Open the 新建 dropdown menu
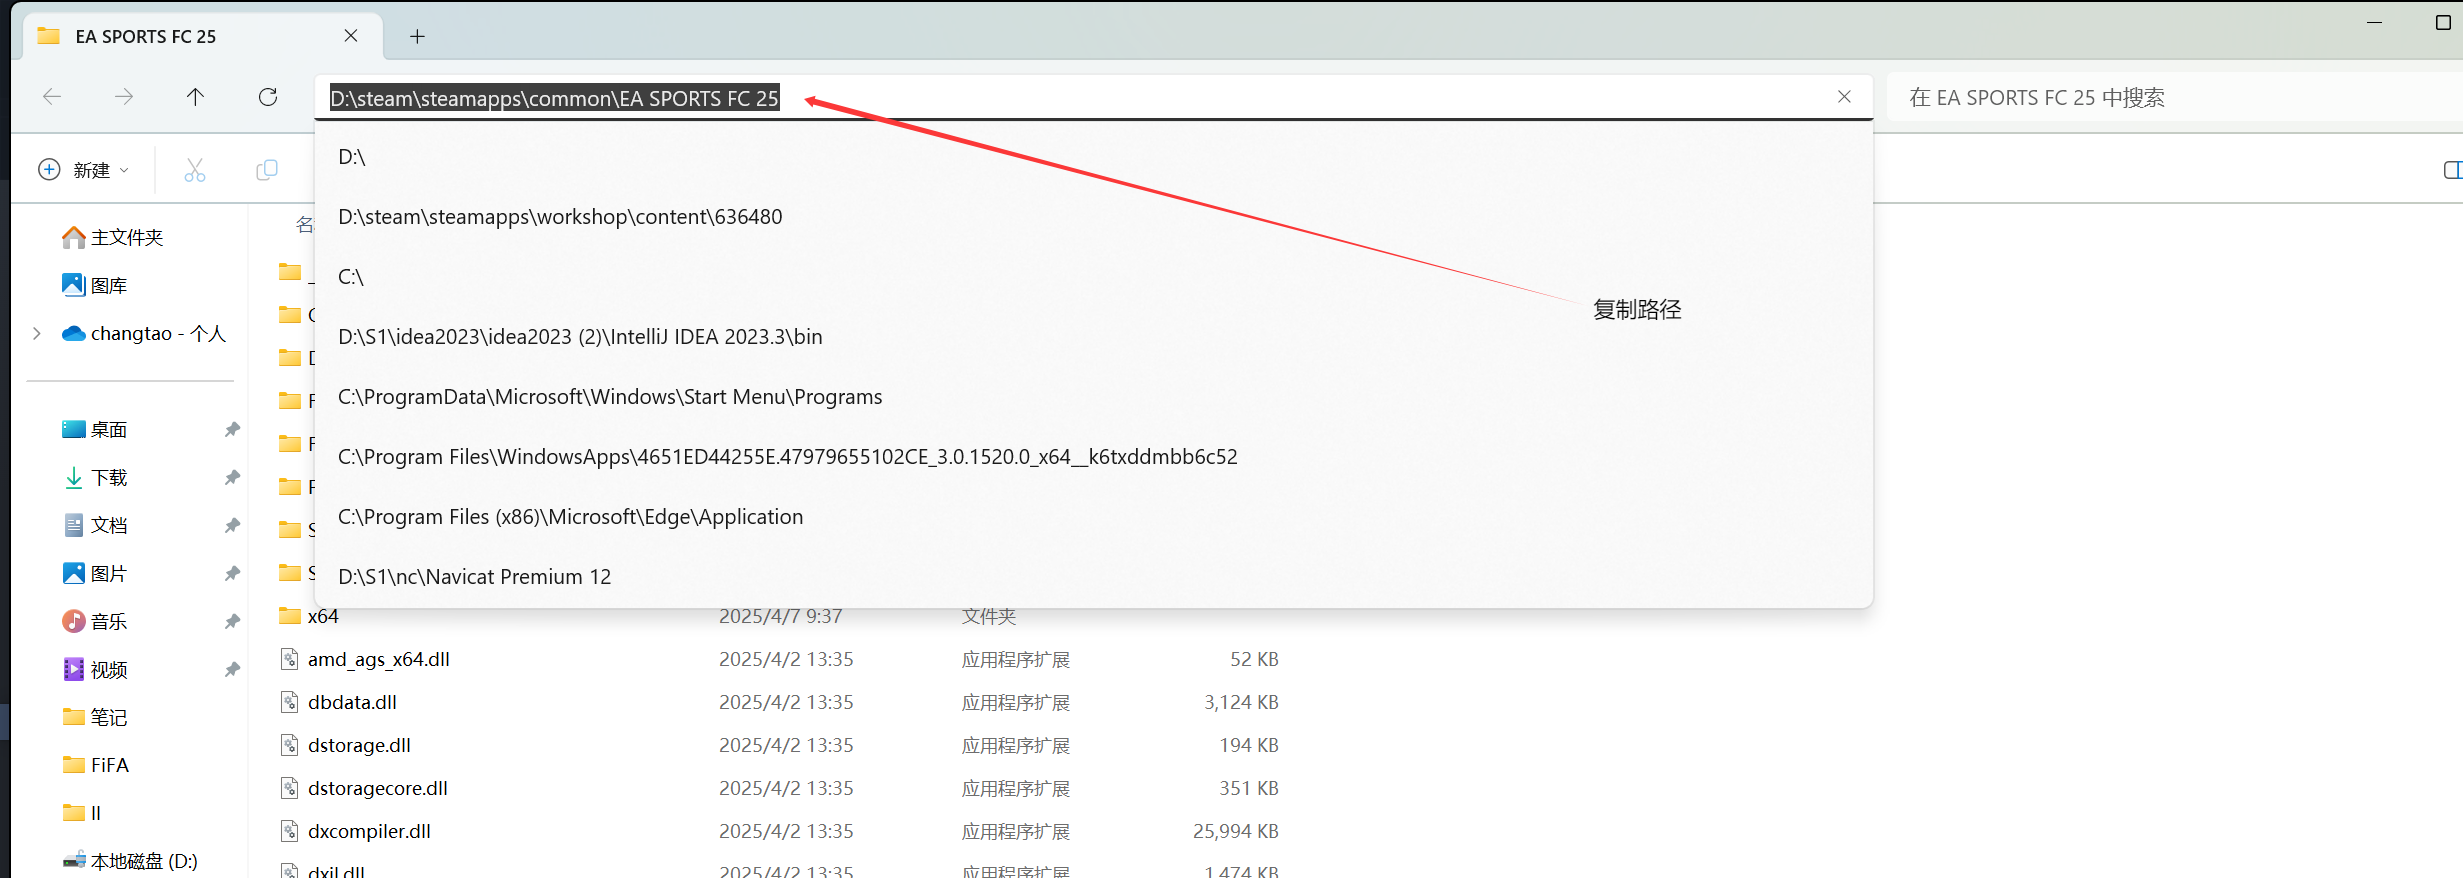 (84, 170)
